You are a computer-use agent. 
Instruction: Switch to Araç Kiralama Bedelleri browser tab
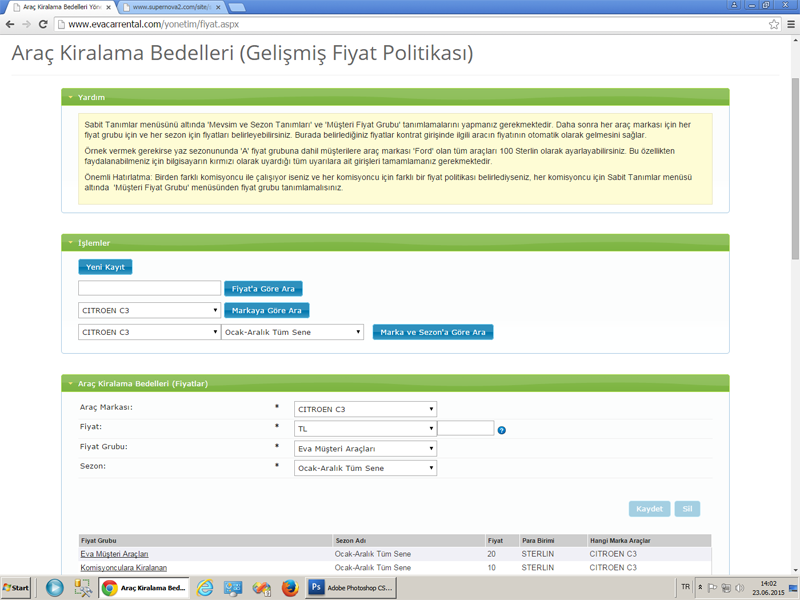pyautogui.click(x=59, y=7)
